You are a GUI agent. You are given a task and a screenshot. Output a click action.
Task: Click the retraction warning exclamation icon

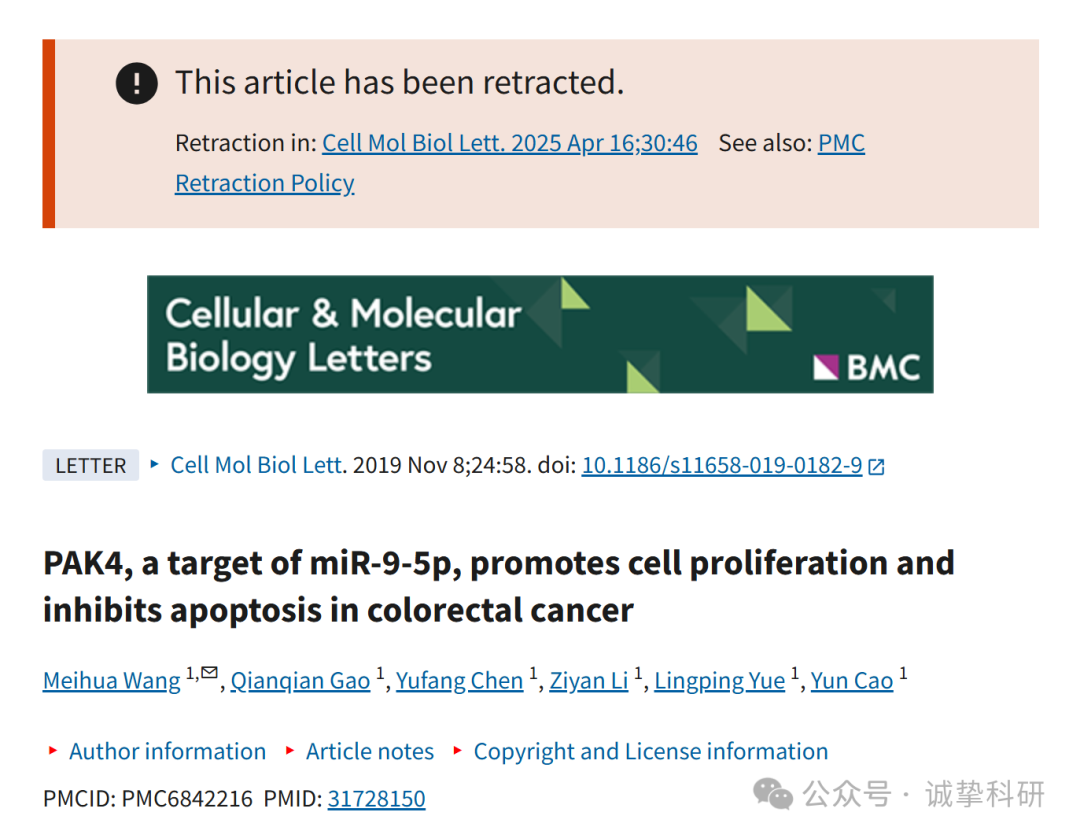click(x=136, y=83)
